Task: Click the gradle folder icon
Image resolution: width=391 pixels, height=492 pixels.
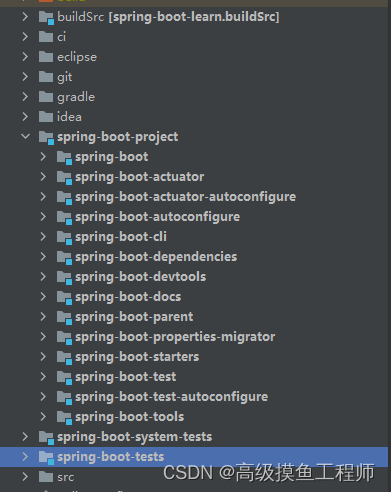Action: [46, 97]
